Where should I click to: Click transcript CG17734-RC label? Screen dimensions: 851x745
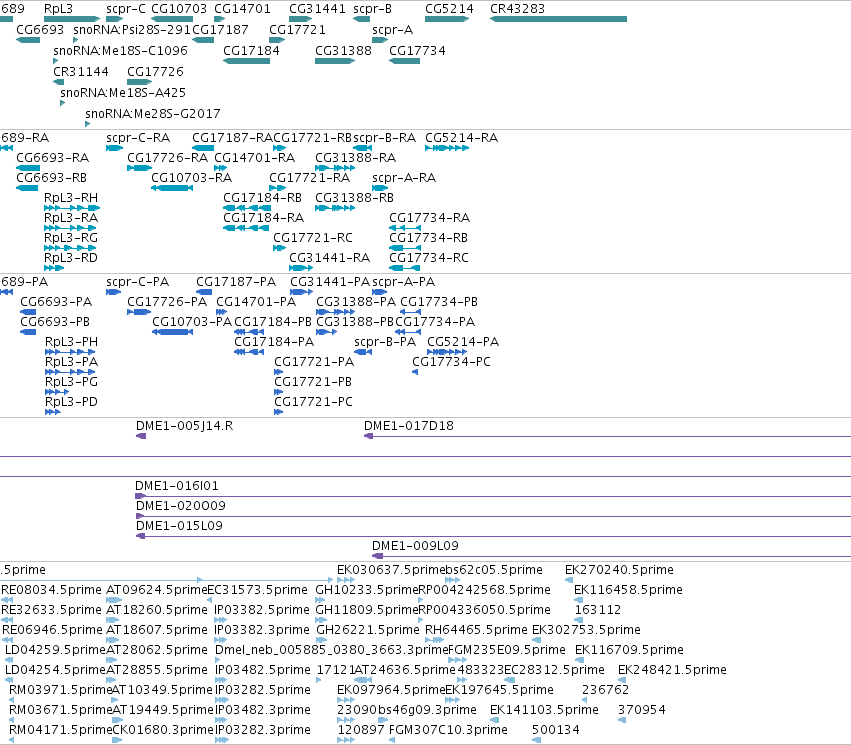tap(429, 258)
